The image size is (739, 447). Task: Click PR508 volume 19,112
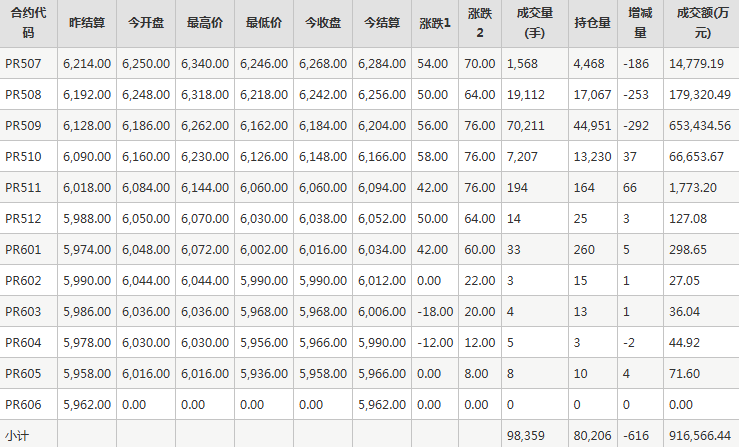[526, 95]
